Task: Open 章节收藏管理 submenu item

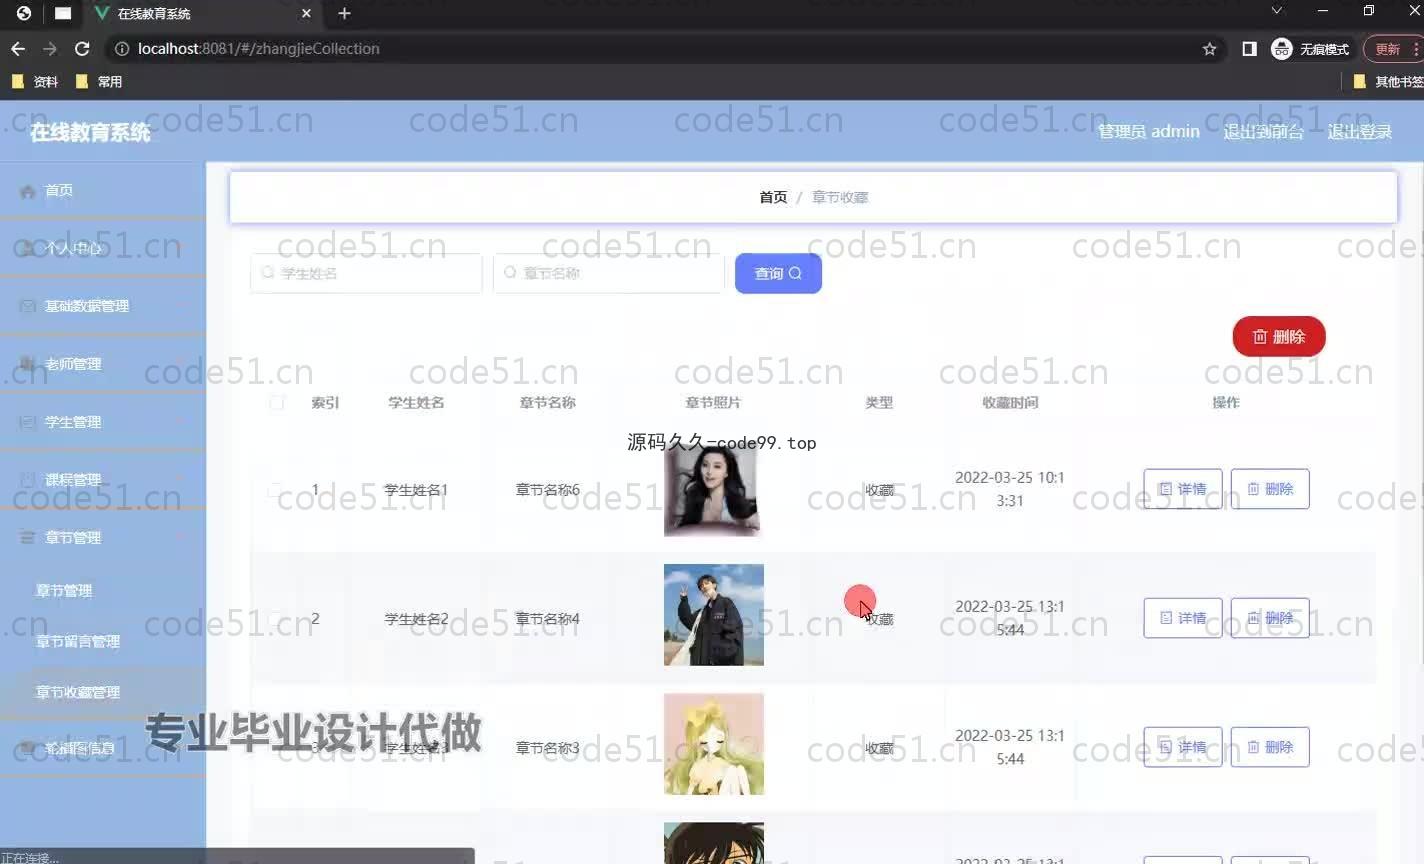Action: pos(103,692)
